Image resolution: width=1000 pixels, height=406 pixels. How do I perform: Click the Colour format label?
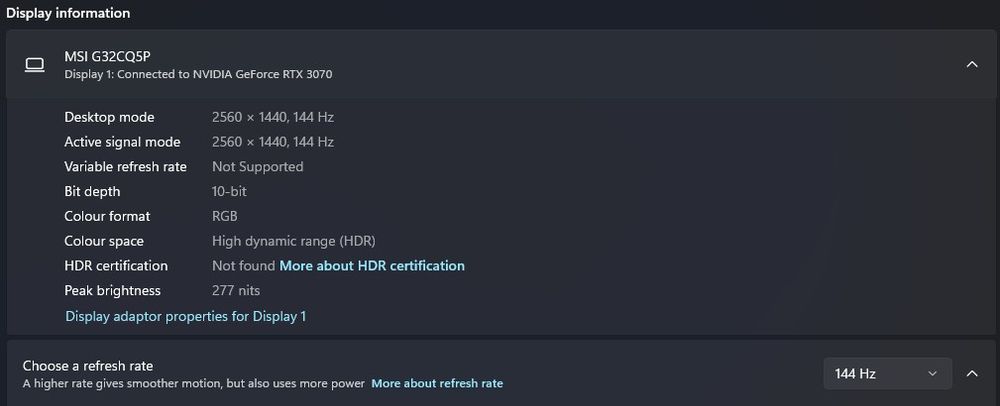tap(107, 216)
